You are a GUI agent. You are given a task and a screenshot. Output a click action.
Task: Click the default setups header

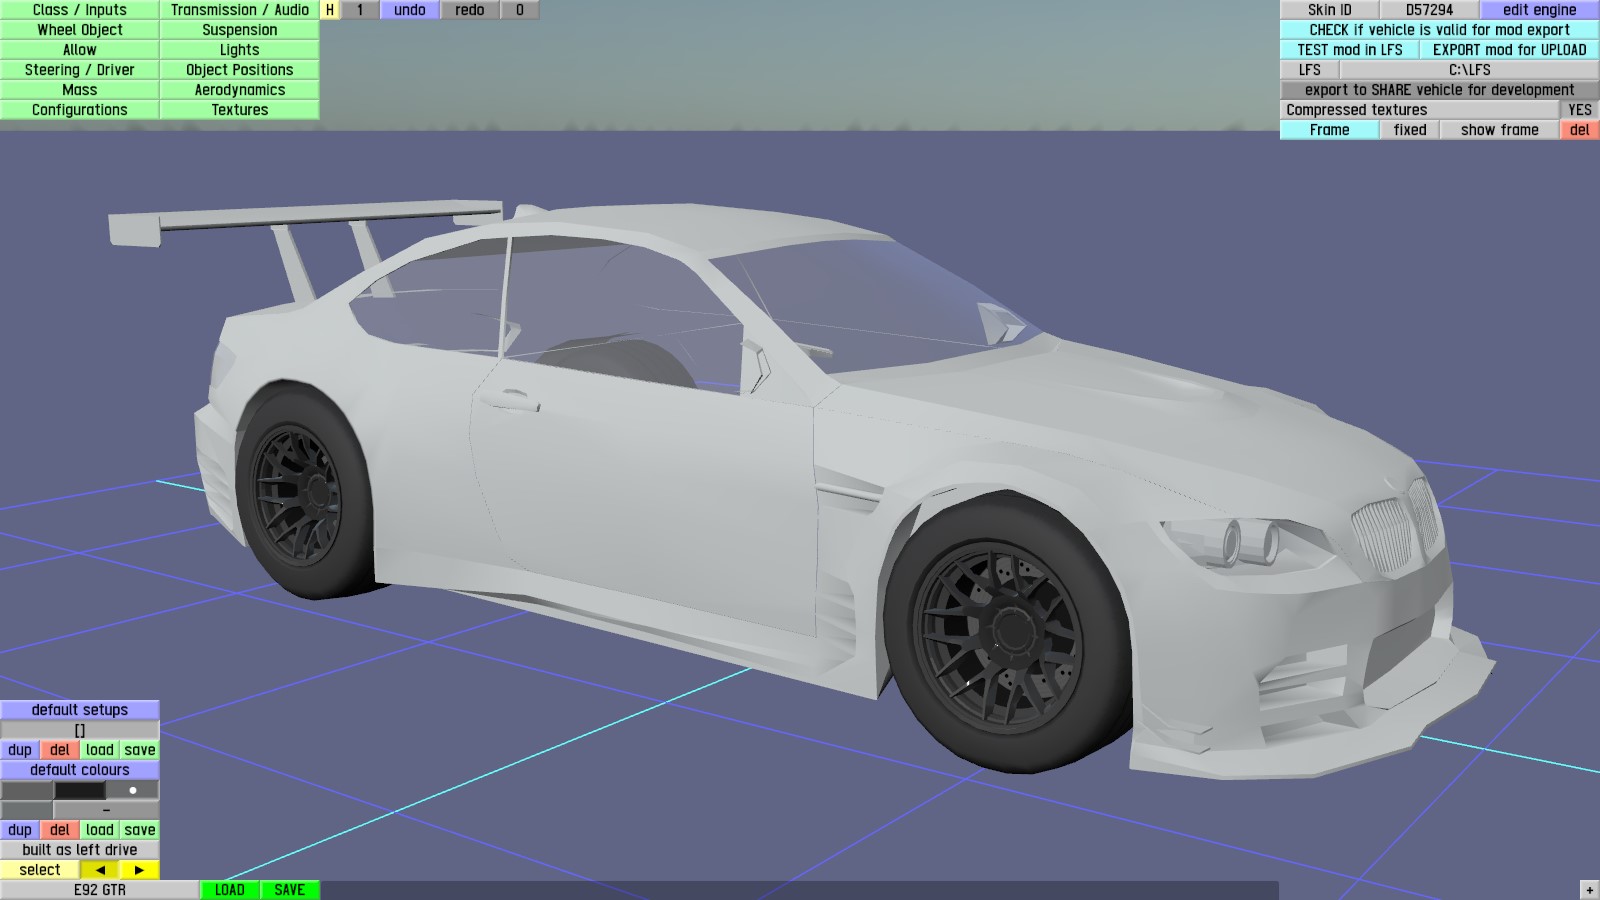point(80,710)
